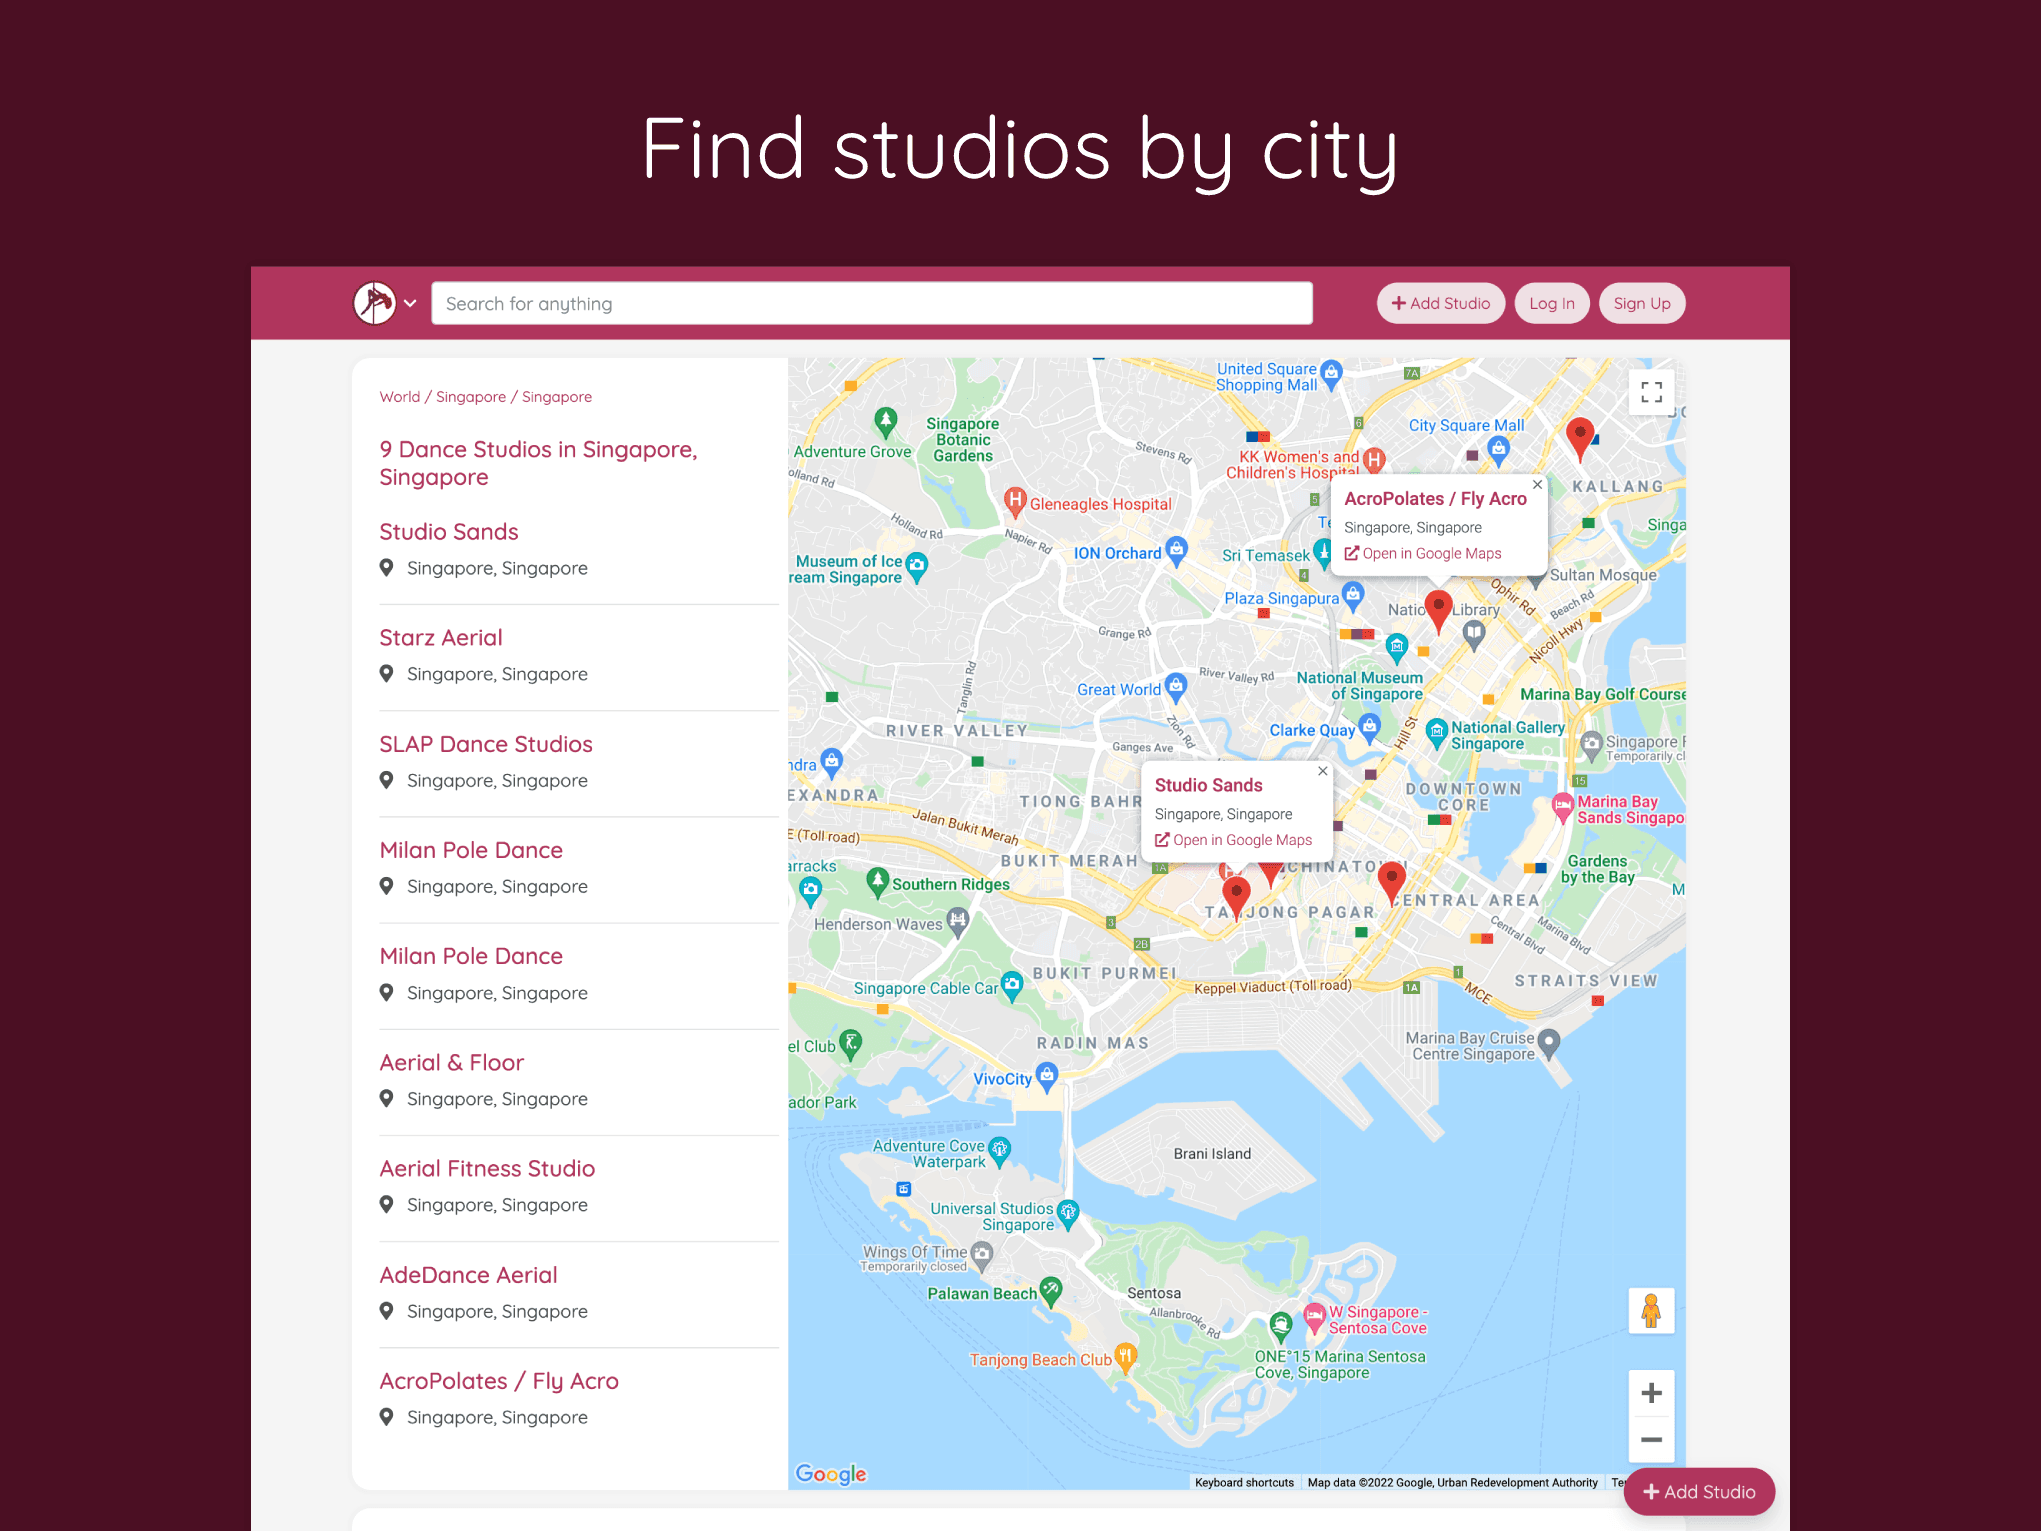
Task: Open the Starz Aerial listing
Action: coord(441,638)
